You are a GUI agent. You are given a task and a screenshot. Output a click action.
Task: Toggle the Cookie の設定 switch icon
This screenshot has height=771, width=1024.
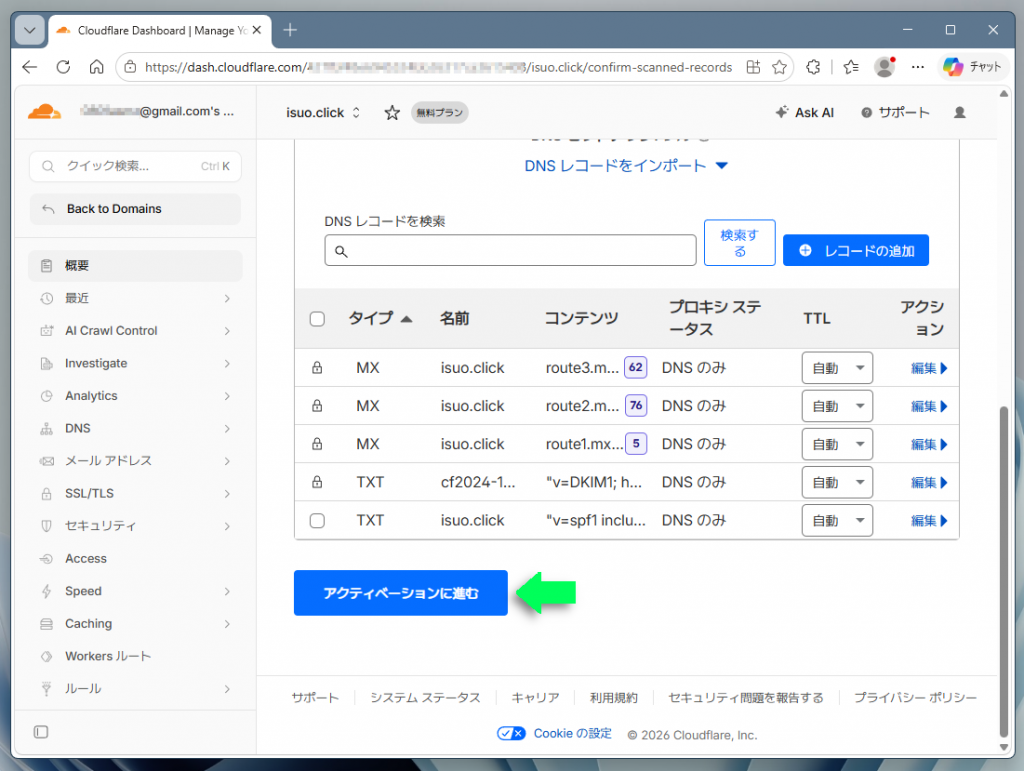pyautogui.click(x=511, y=733)
